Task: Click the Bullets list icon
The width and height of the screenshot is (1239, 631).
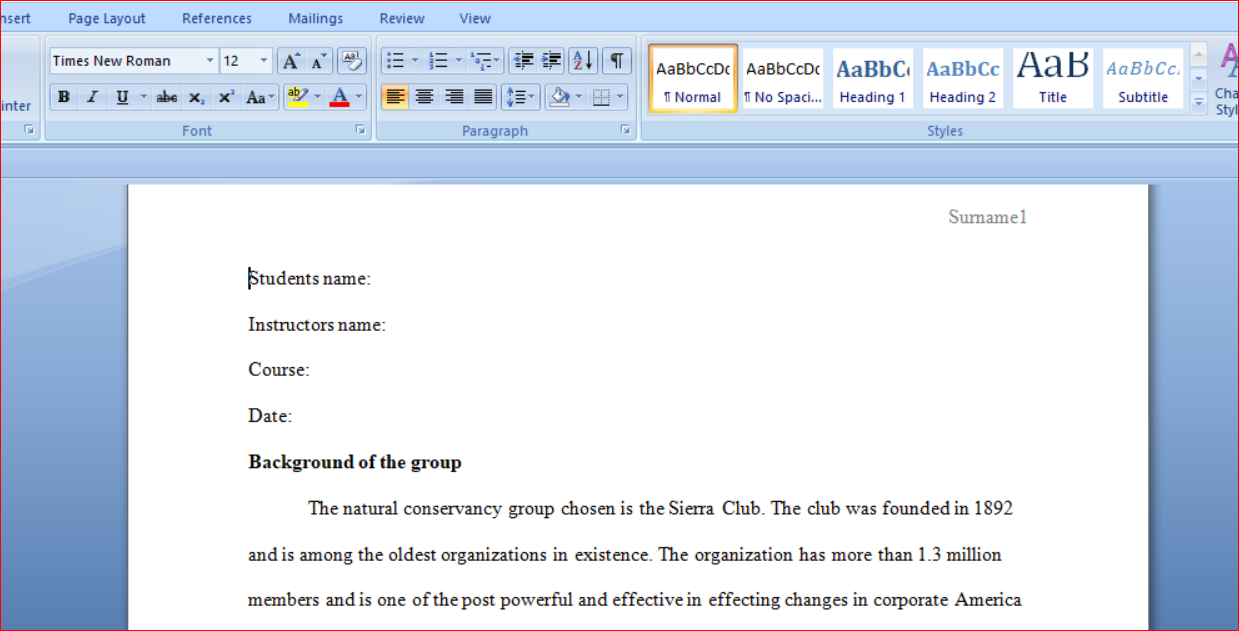Action: click(396, 61)
